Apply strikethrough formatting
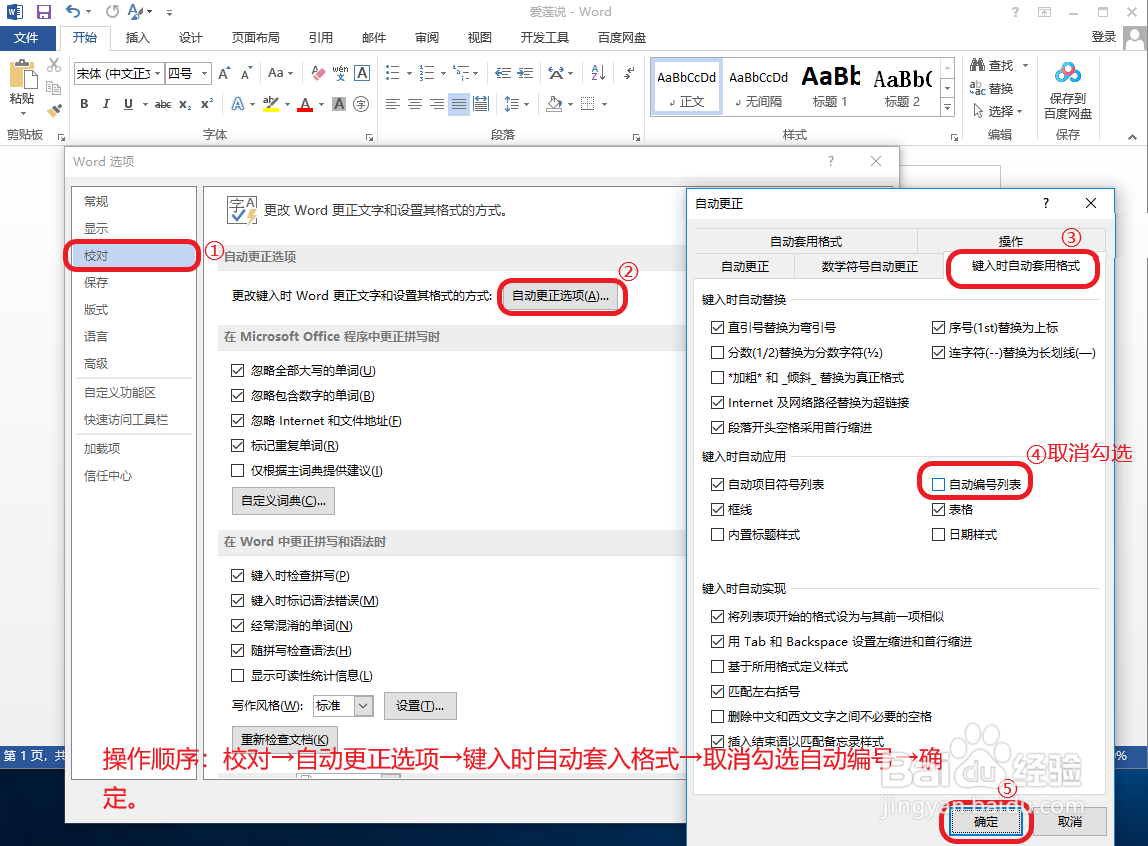 [163, 104]
